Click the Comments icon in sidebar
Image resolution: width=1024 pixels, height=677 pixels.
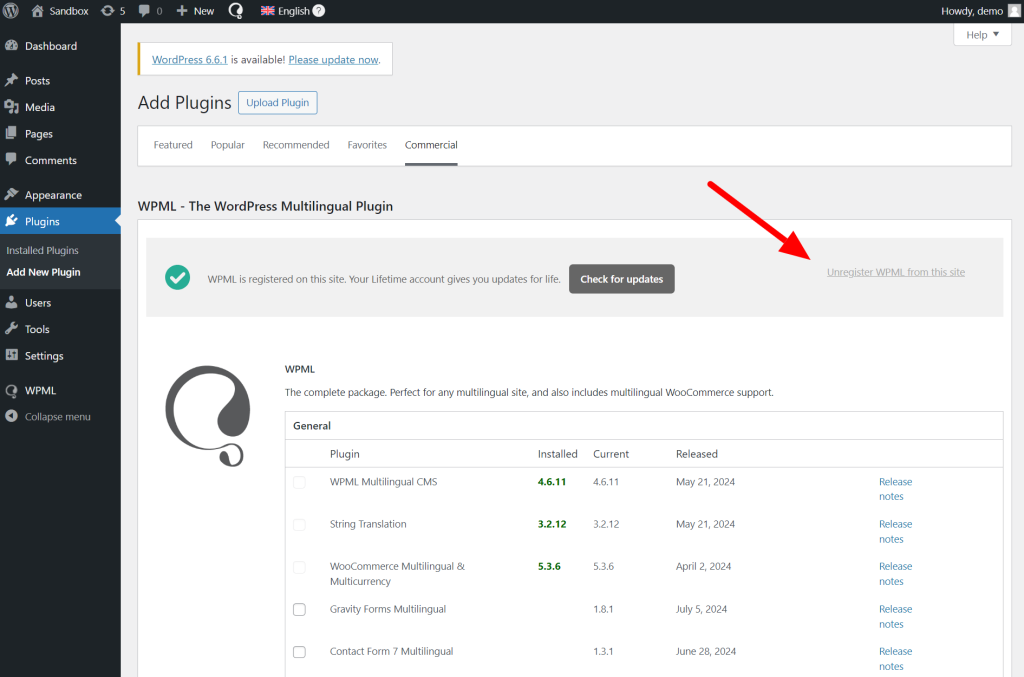[x=11, y=159]
